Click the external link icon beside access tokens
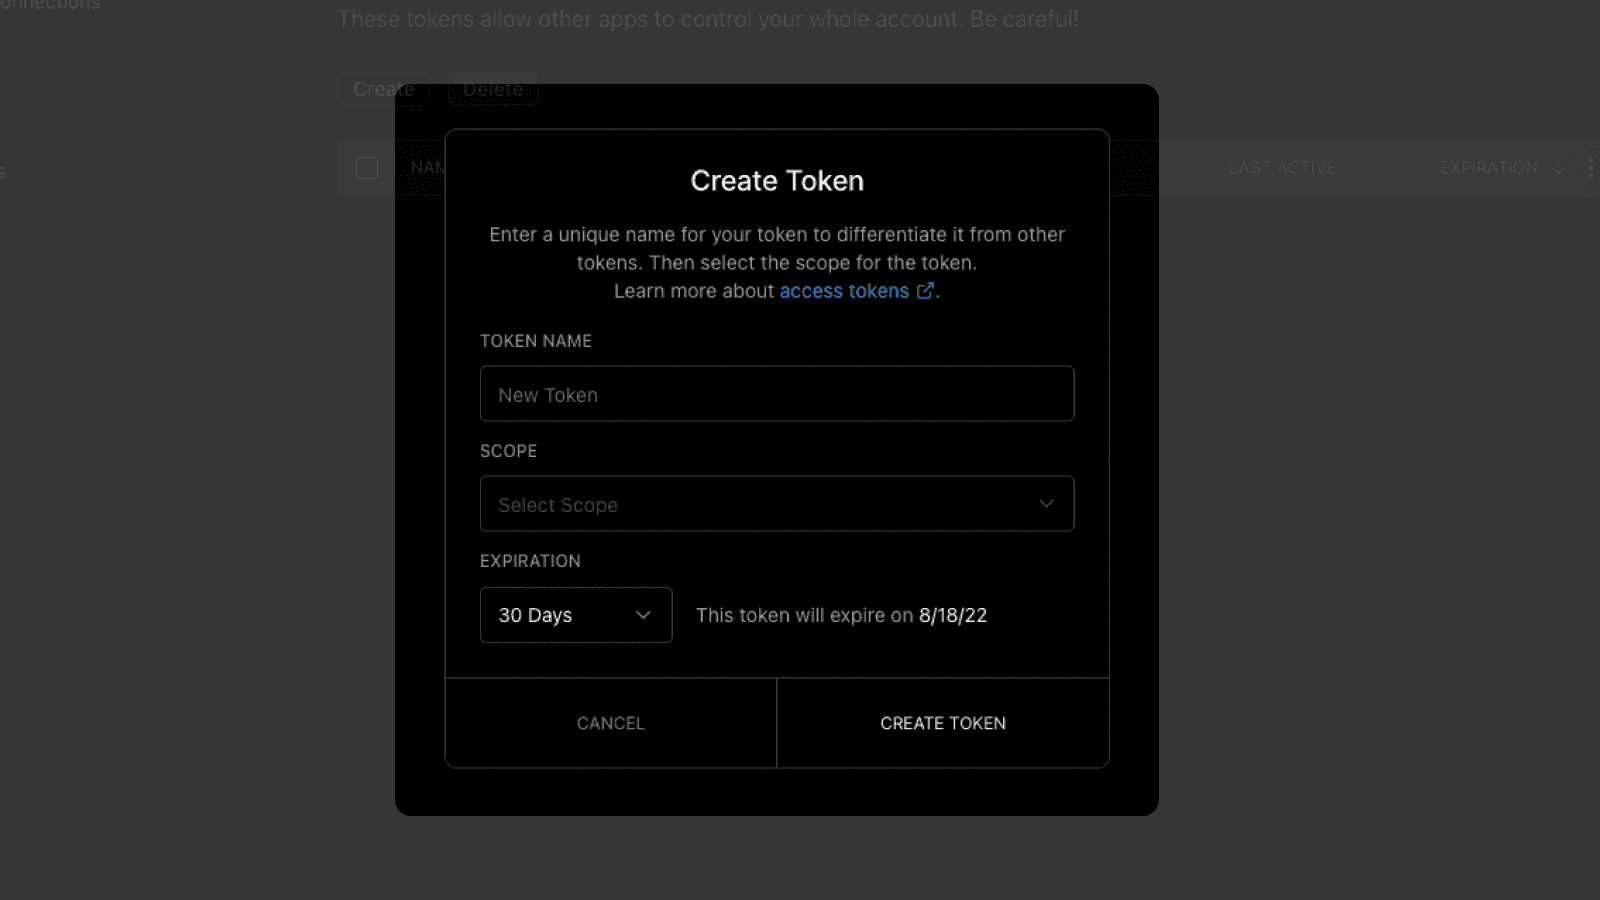The height and width of the screenshot is (900, 1600). pyautogui.click(x=925, y=291)
